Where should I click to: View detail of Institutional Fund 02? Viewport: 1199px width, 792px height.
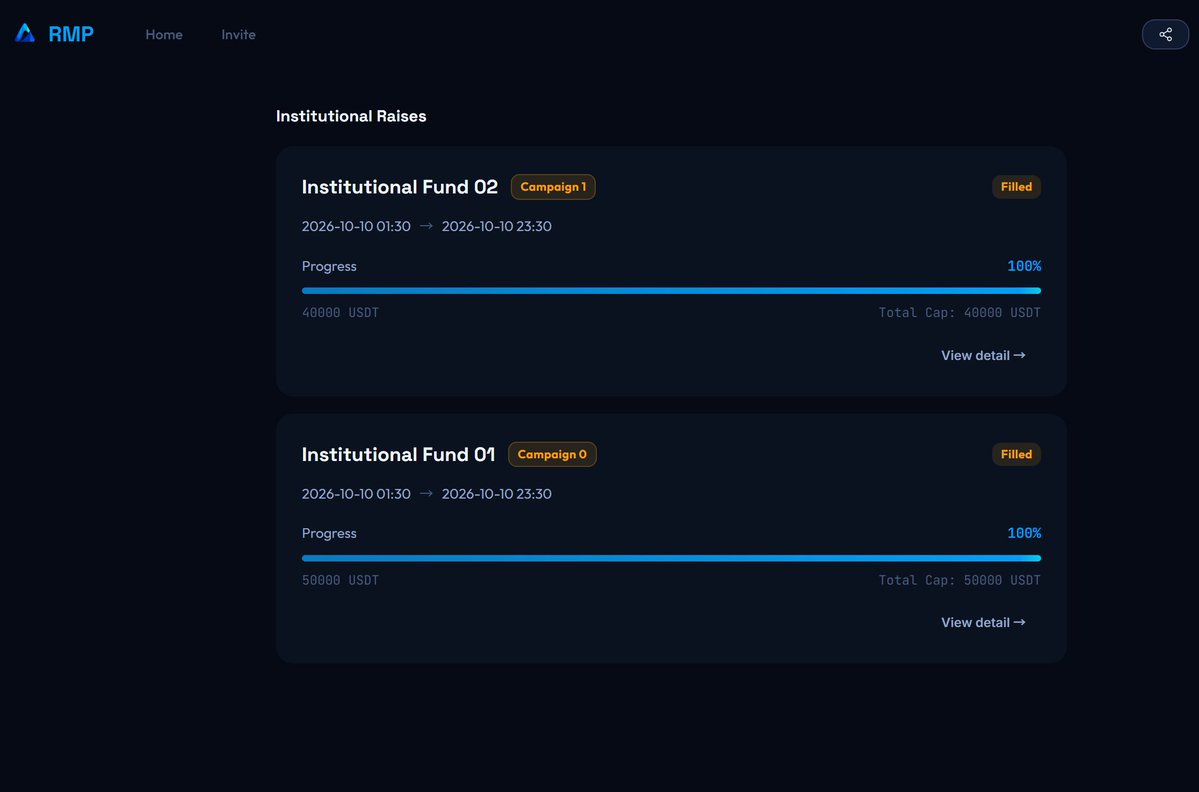pyautogui.click(x=983, y=355)
